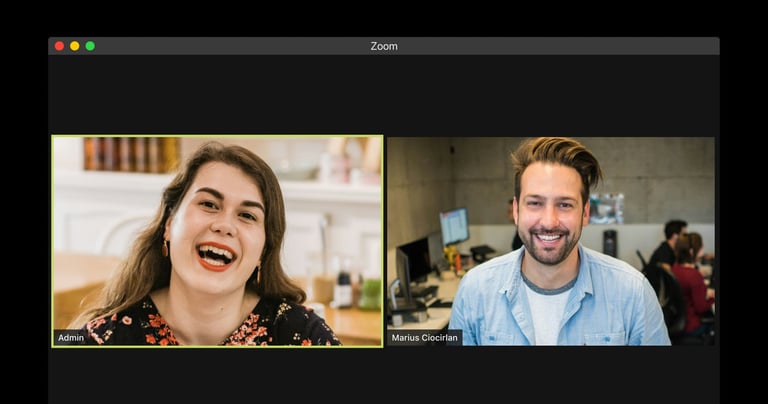Image resolution: width=768 pixels, height=404 pixels.
Task: Close the Zoom window using red button
Action: pyautogui.click(x=59, y=46)
